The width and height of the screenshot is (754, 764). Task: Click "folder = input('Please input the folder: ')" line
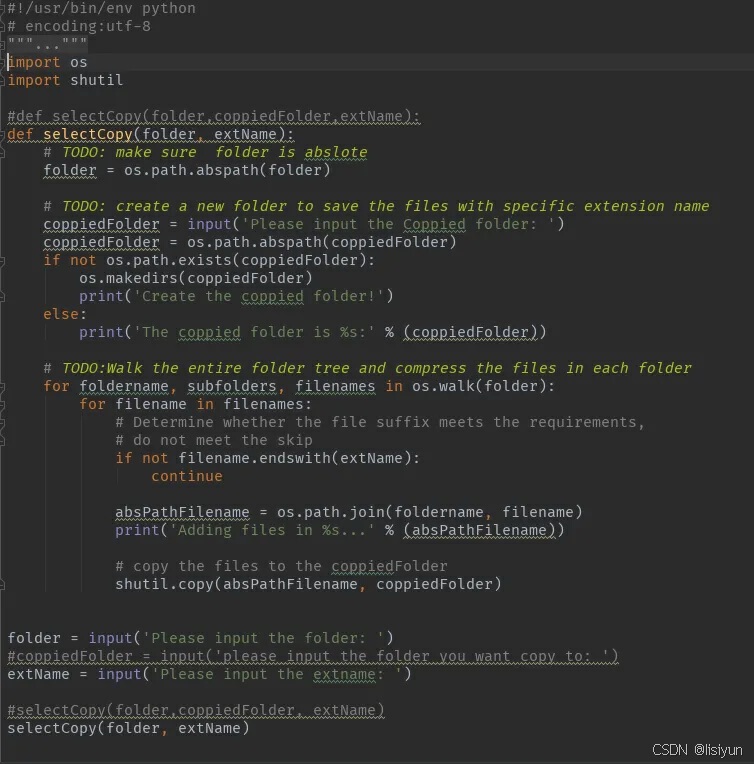click(x=200, y=638)
